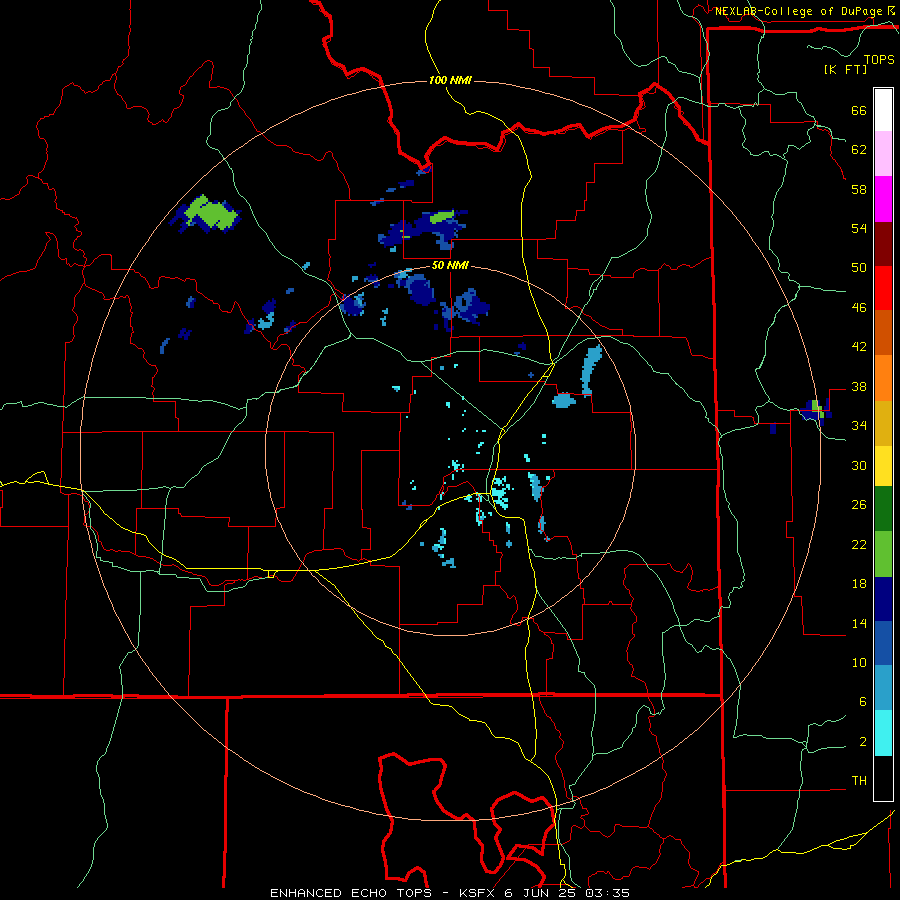
Task: Click the '34' legend value
Action: [x=859, y=426]
